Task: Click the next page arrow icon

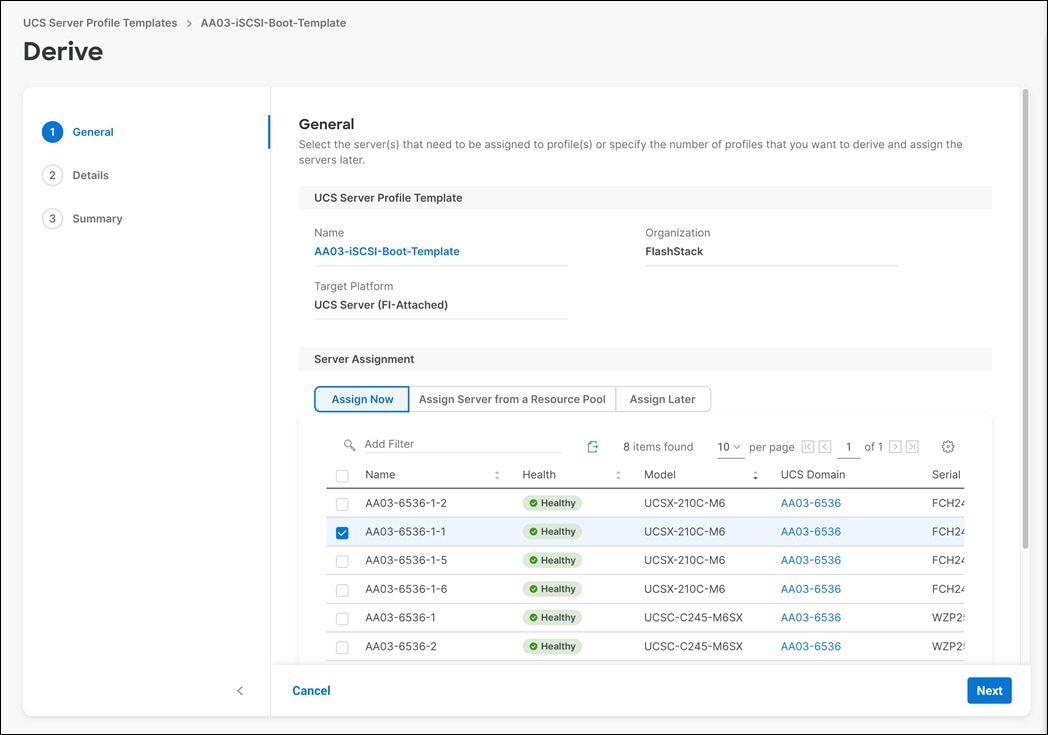Action: tap(896, 446)
